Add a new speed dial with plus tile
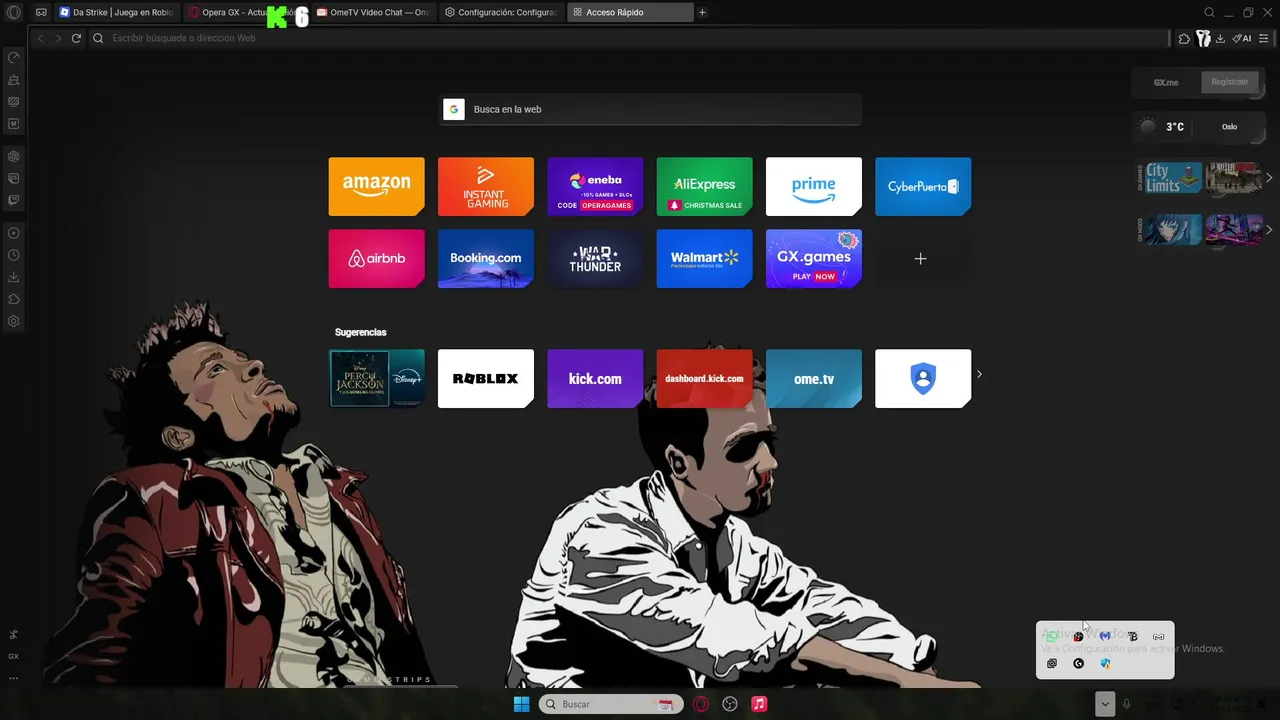 [x=923, y=258]
